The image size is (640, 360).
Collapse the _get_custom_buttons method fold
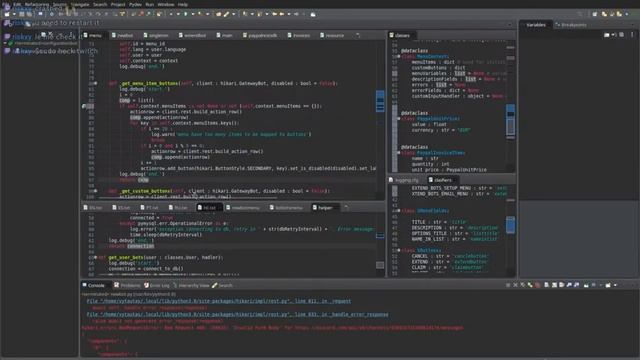pos(96,191)
